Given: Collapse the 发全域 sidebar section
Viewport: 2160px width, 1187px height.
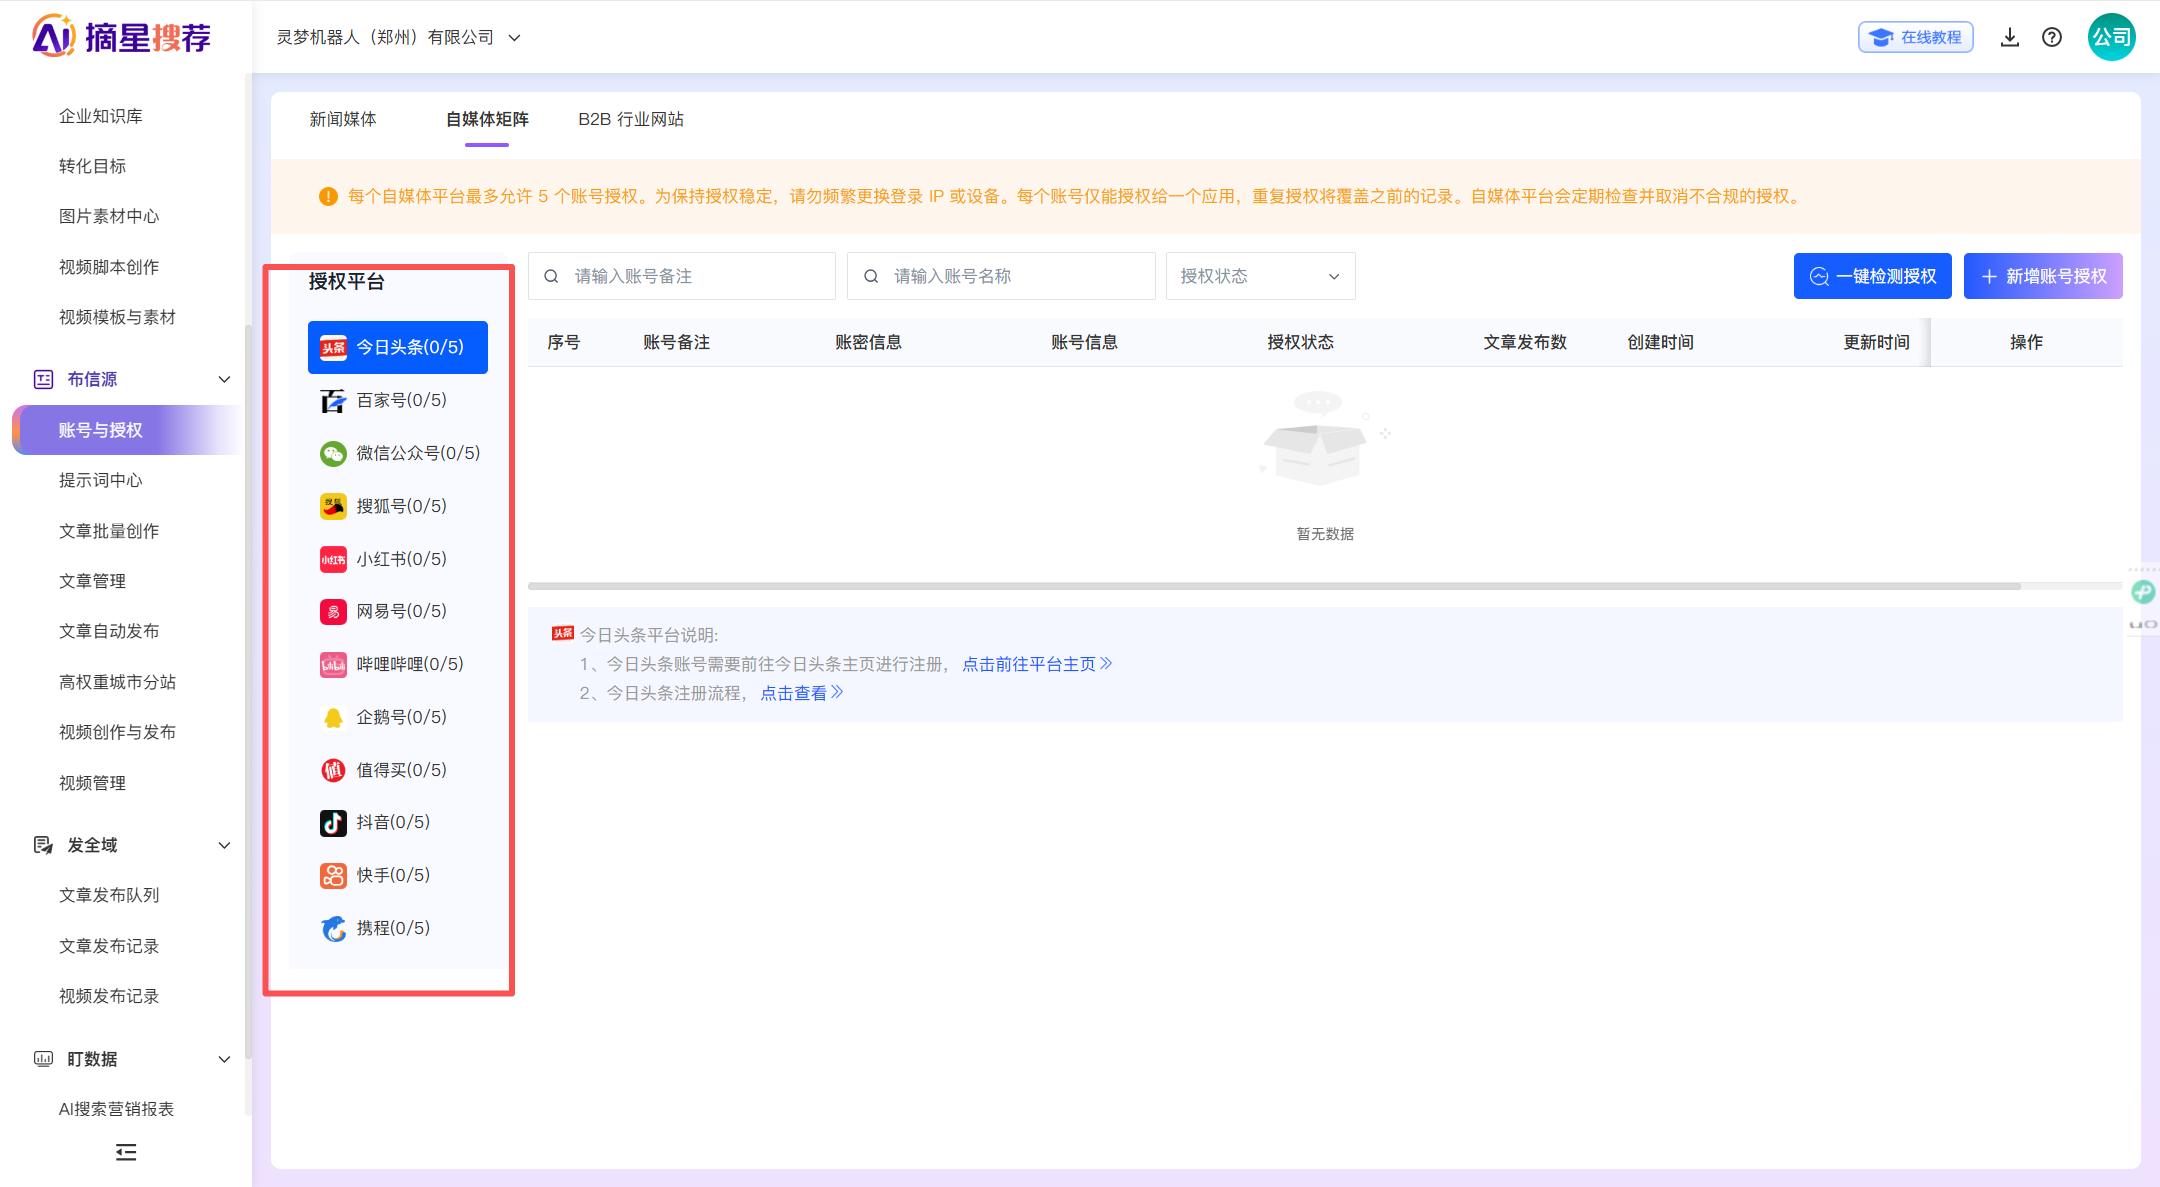Looking at the screenshot, I should click(x=224, y=845).
